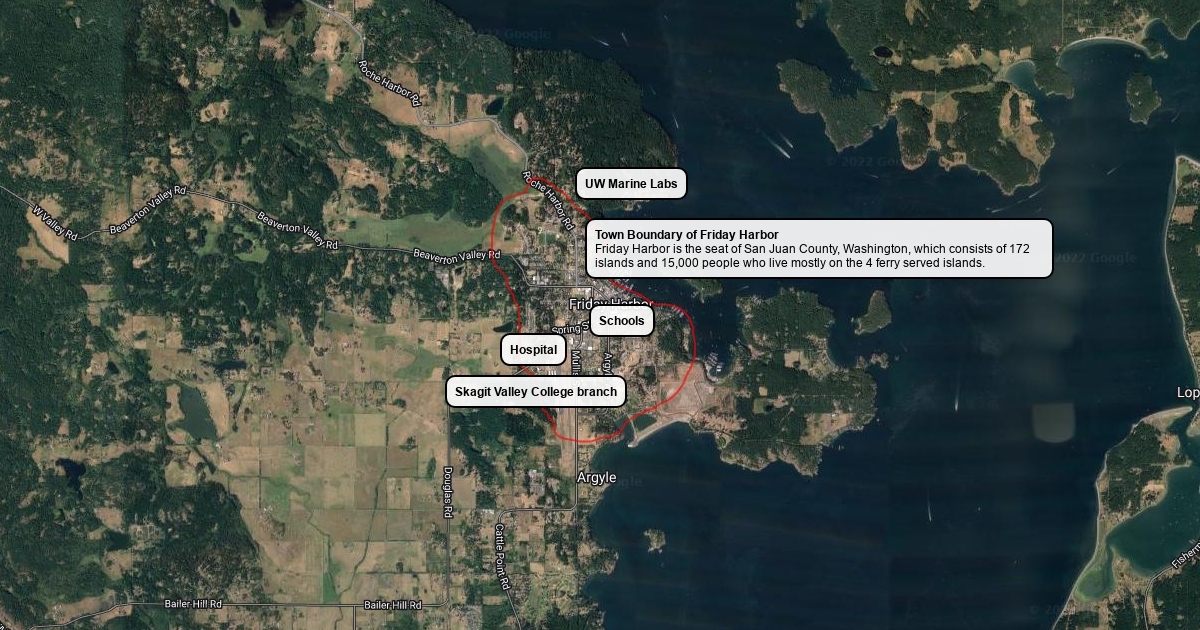Screen dimensions: 1200x630
Task: Open the Schools map label
Action: (x=622, y=321)
